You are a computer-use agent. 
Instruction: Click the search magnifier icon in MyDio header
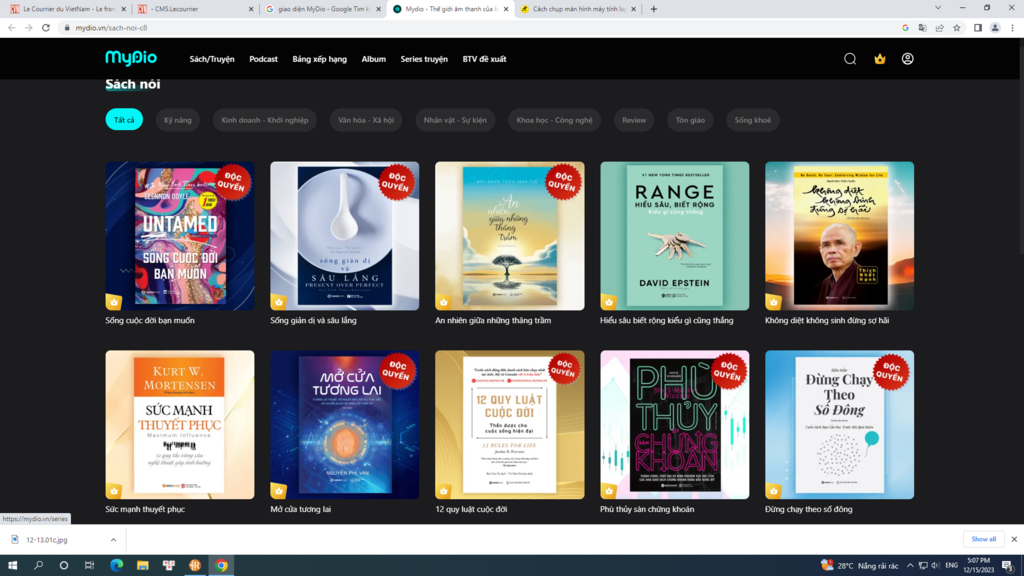(850, 59)
